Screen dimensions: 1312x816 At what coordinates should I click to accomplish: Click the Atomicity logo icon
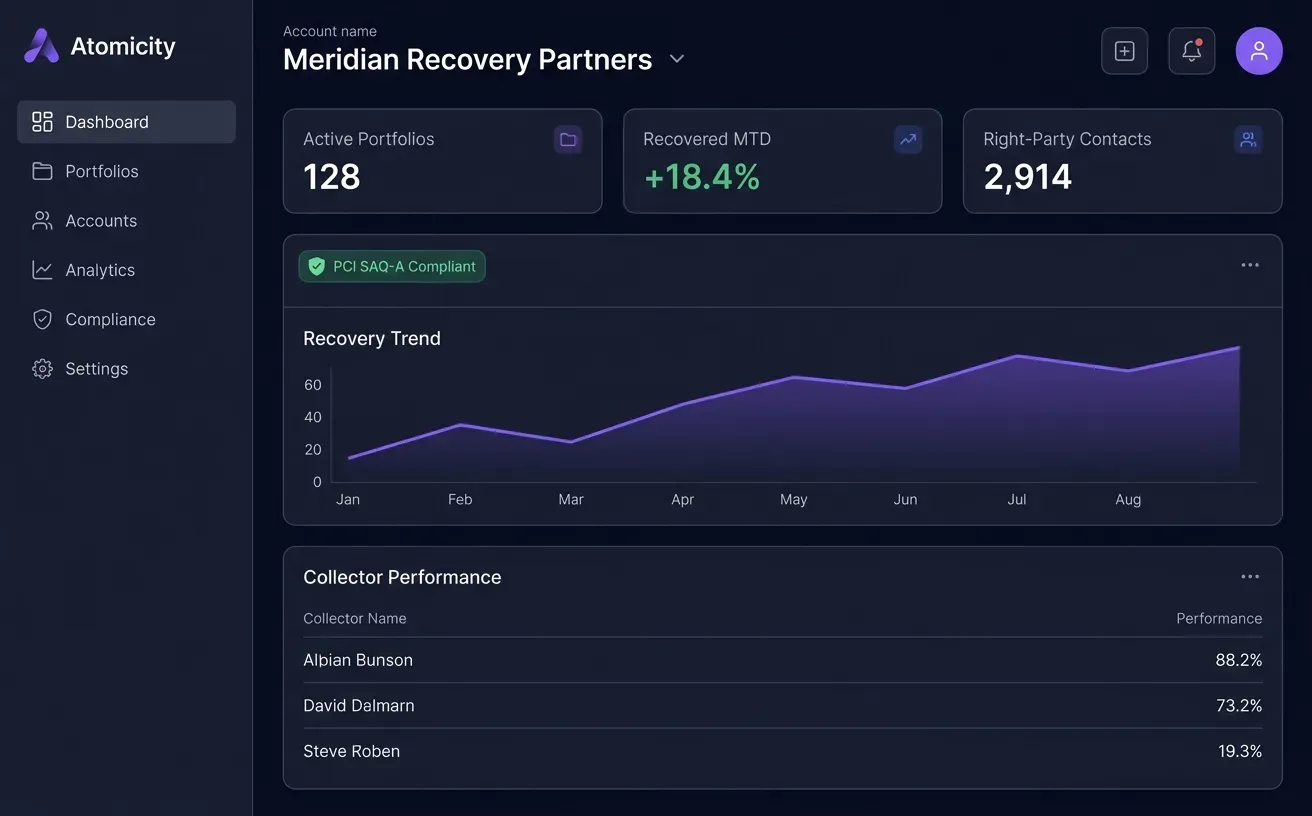(41, 46)
